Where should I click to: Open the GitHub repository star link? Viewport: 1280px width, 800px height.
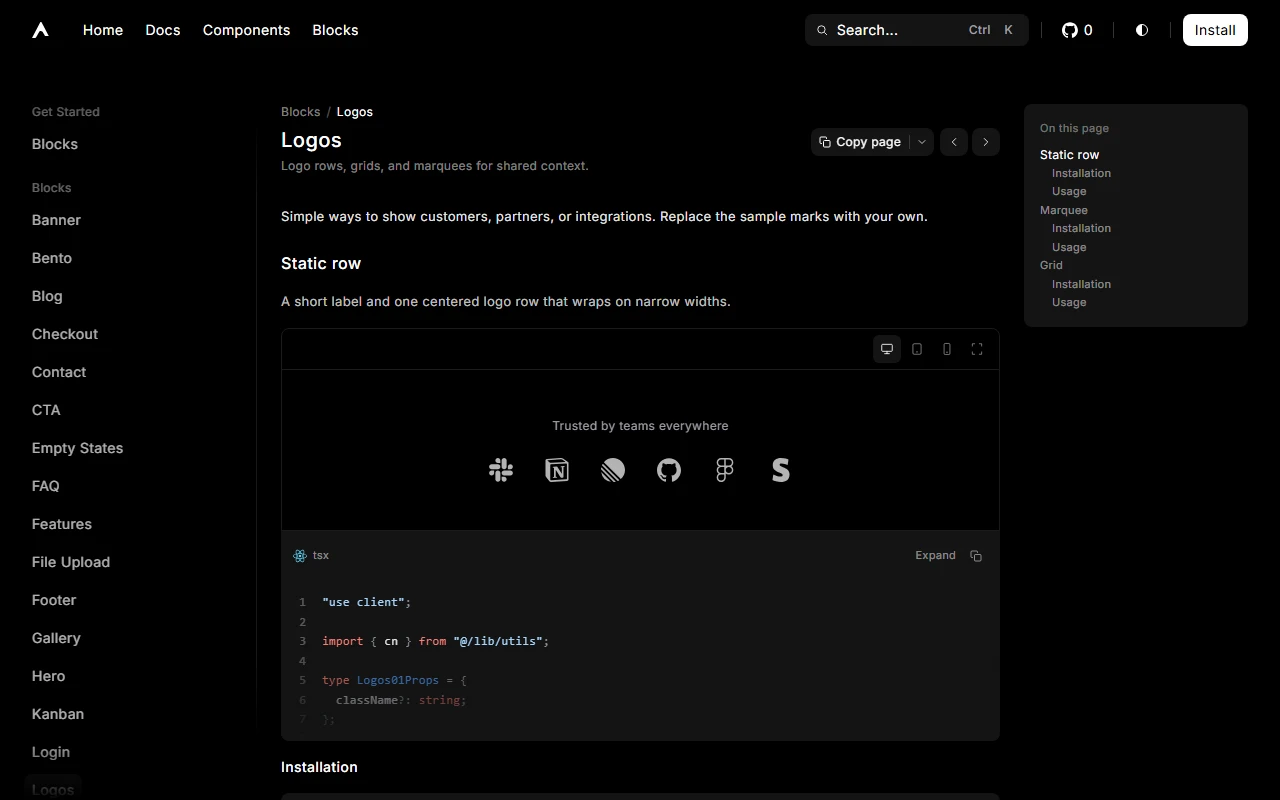point(1077,30)
